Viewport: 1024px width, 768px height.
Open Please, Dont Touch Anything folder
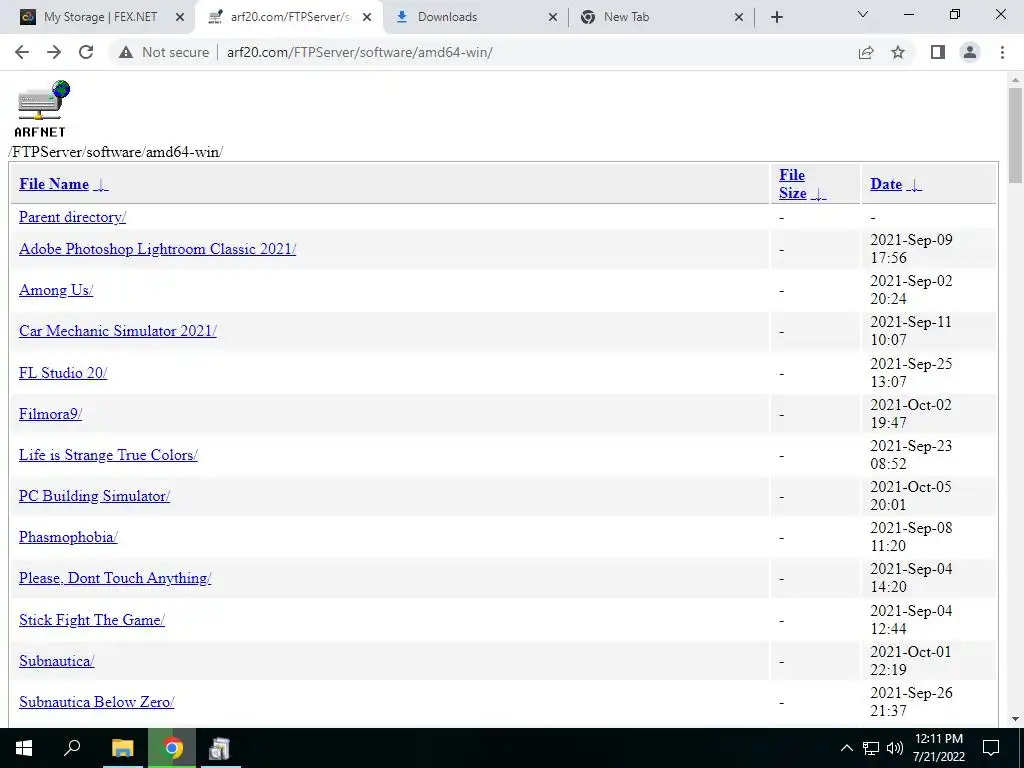pos(115,579)
